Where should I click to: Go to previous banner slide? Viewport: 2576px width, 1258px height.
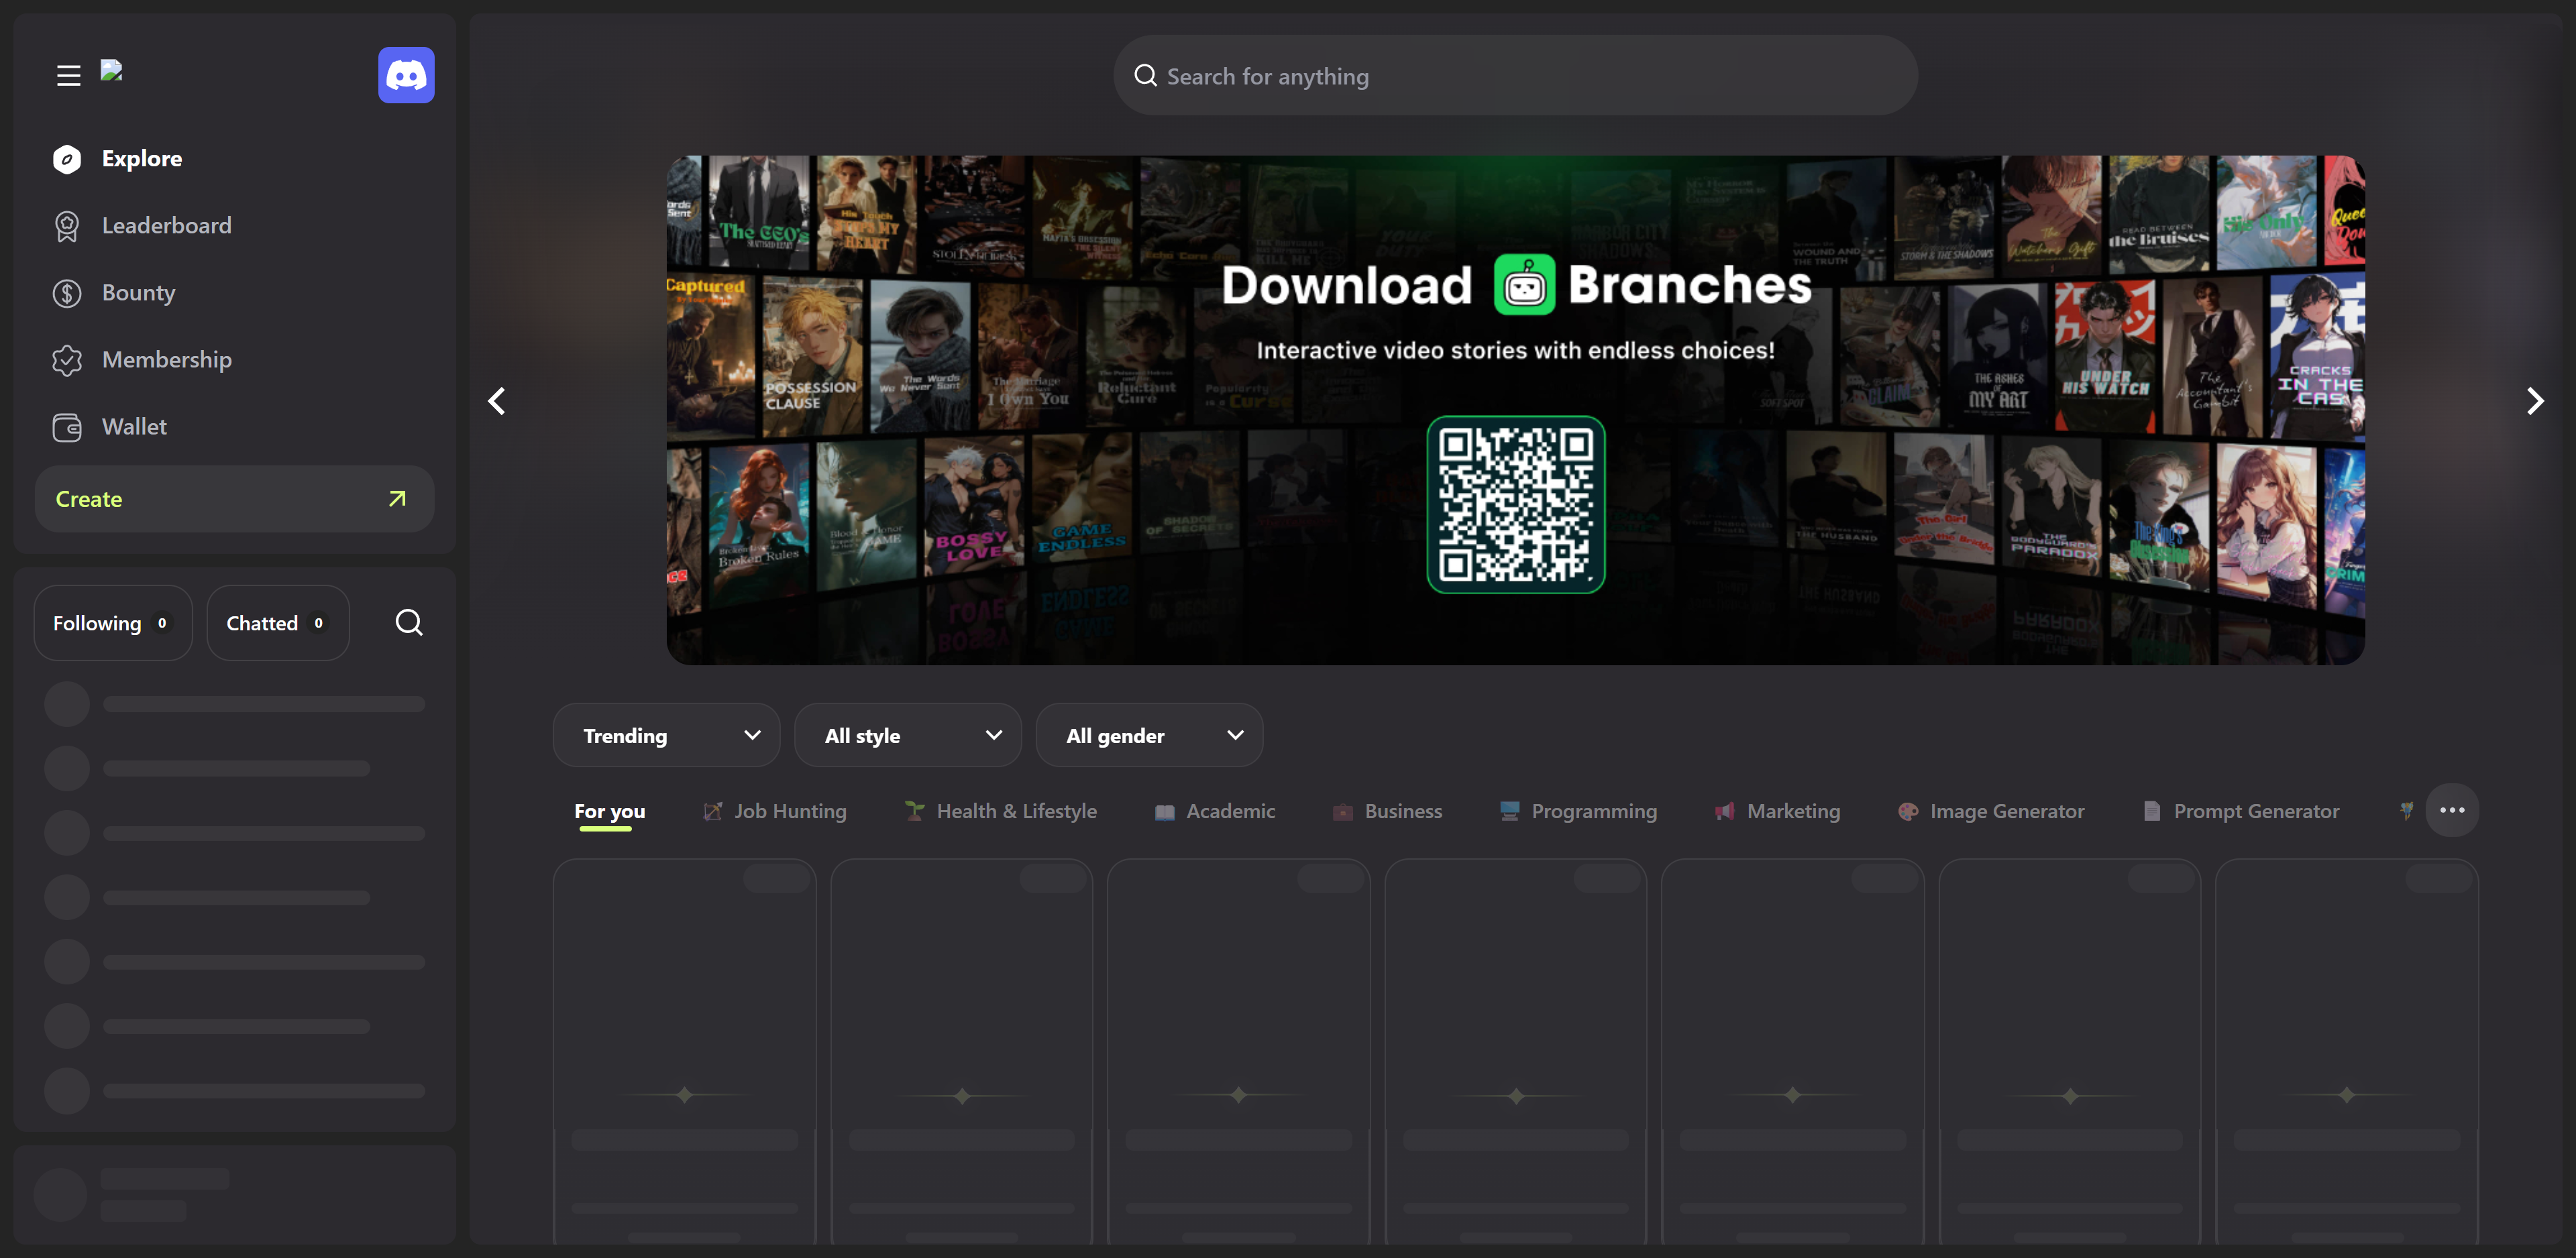pyautogui.click(x=497, y=401)
